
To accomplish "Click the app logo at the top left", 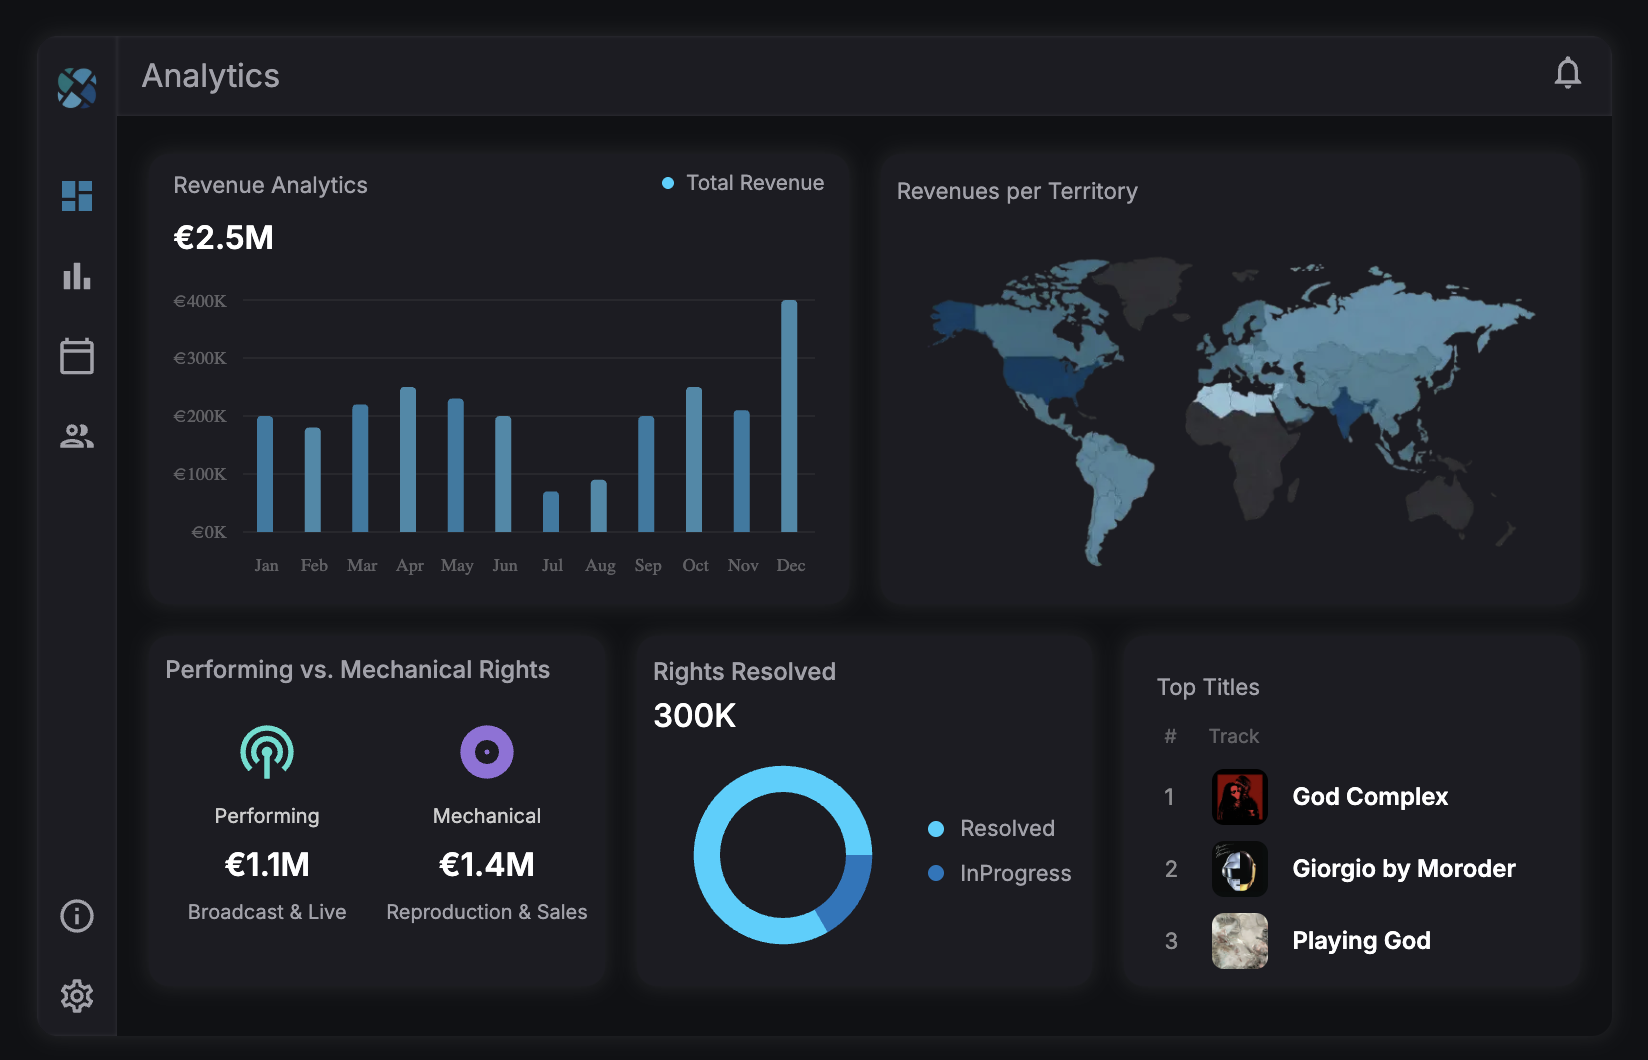I will 77,88.
